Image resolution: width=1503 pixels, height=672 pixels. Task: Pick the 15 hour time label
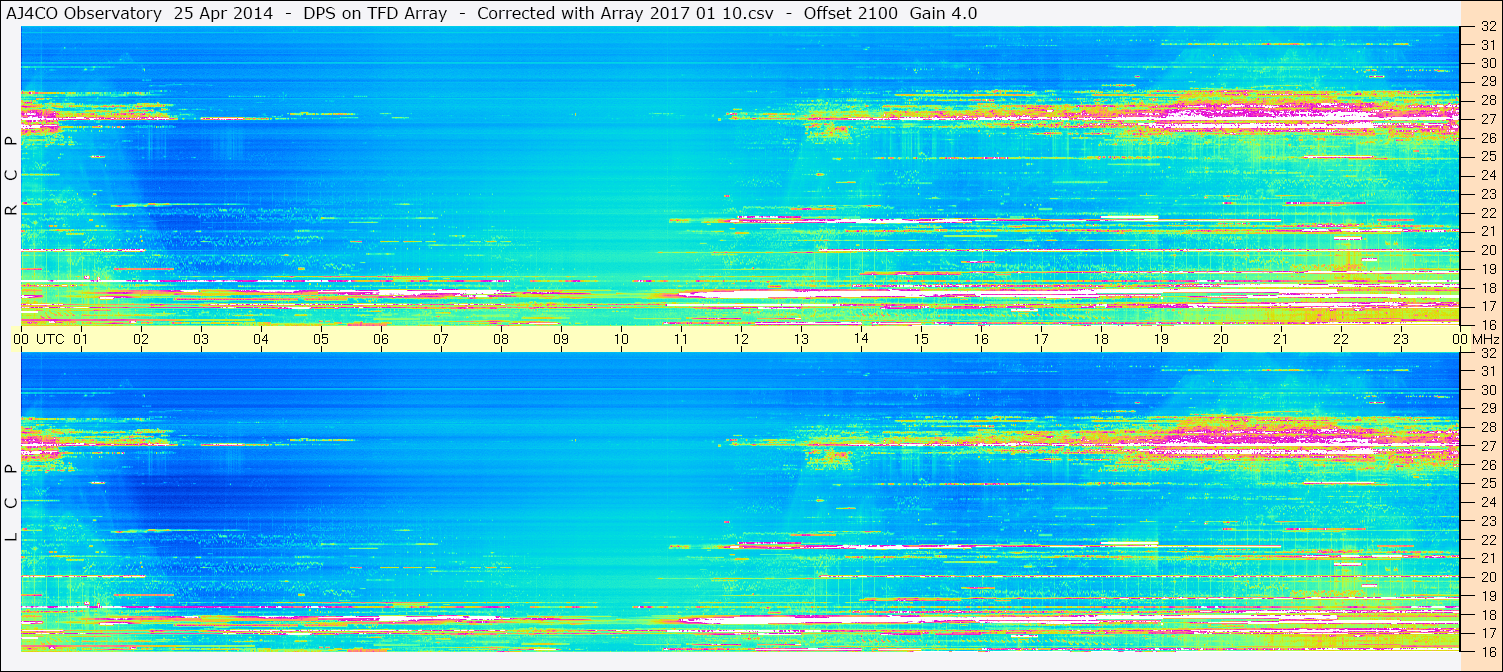(x=921, y=339)
